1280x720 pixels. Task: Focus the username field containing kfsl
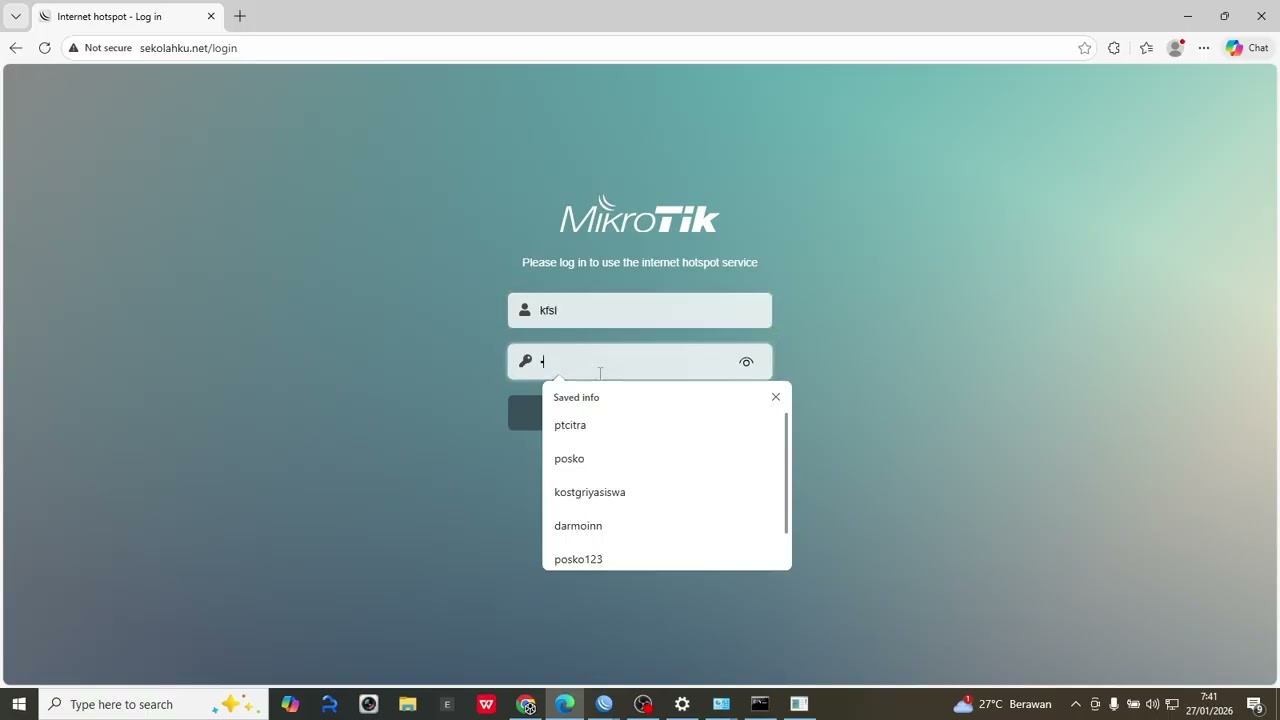click(640, 310)
